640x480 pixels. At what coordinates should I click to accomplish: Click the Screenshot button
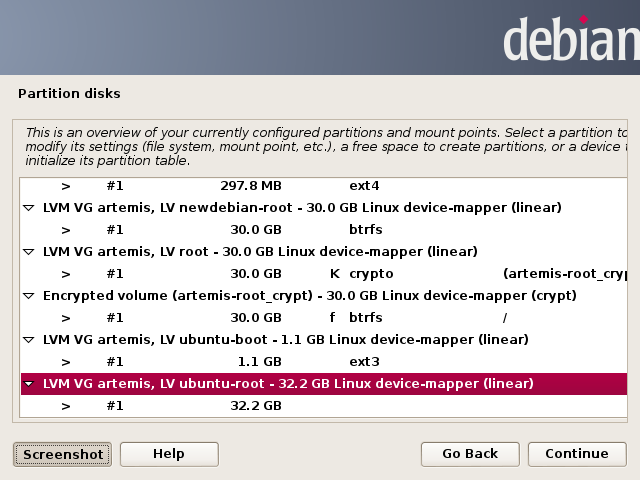pos(62,454)
